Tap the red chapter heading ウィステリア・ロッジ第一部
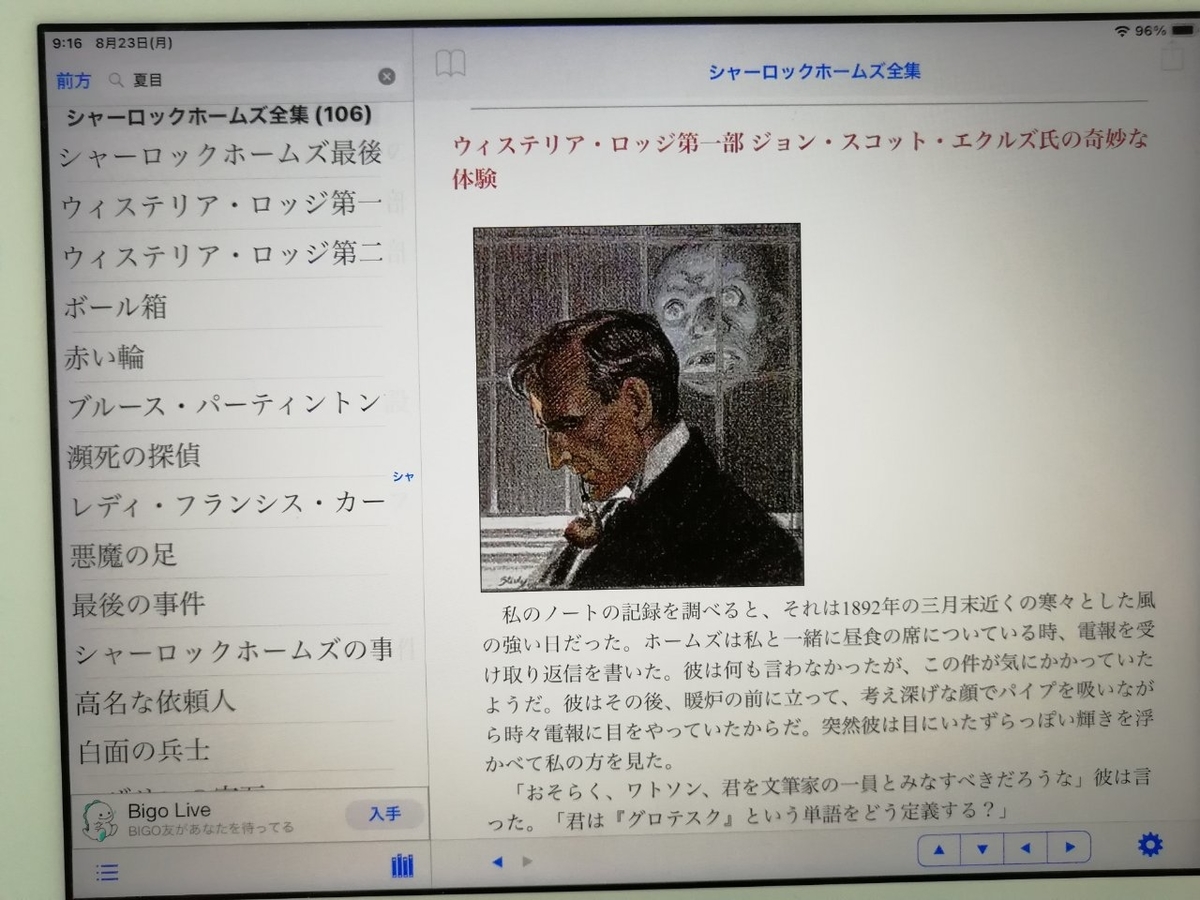1200x900 pixels. pos(598,142)
